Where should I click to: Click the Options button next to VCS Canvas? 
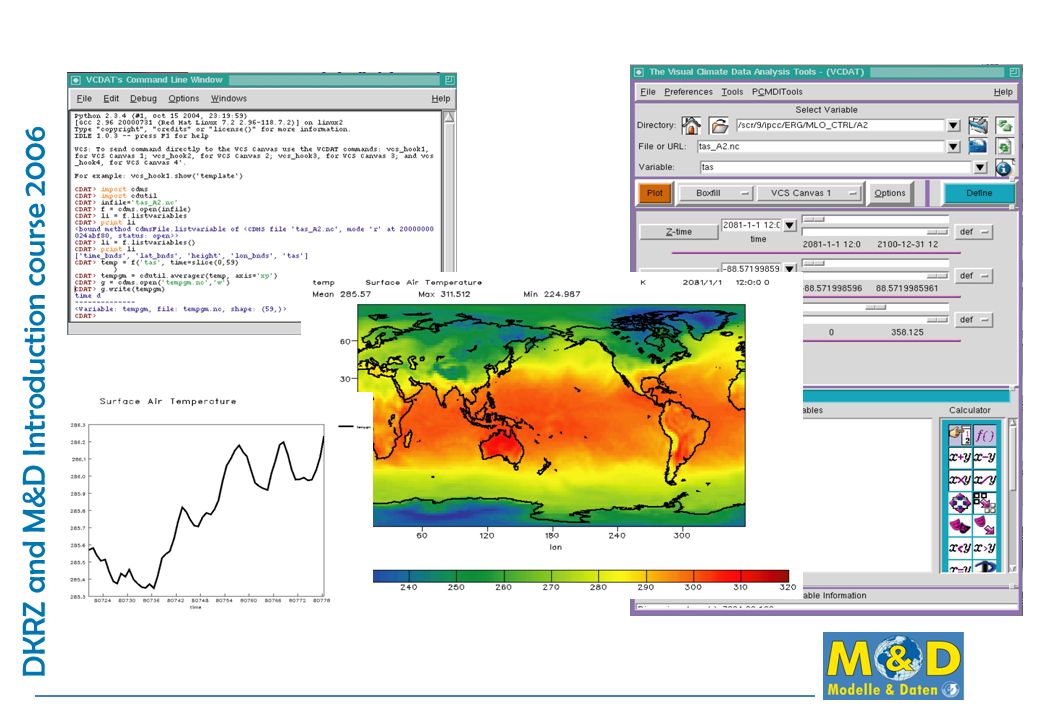click(x=889, y=193)
